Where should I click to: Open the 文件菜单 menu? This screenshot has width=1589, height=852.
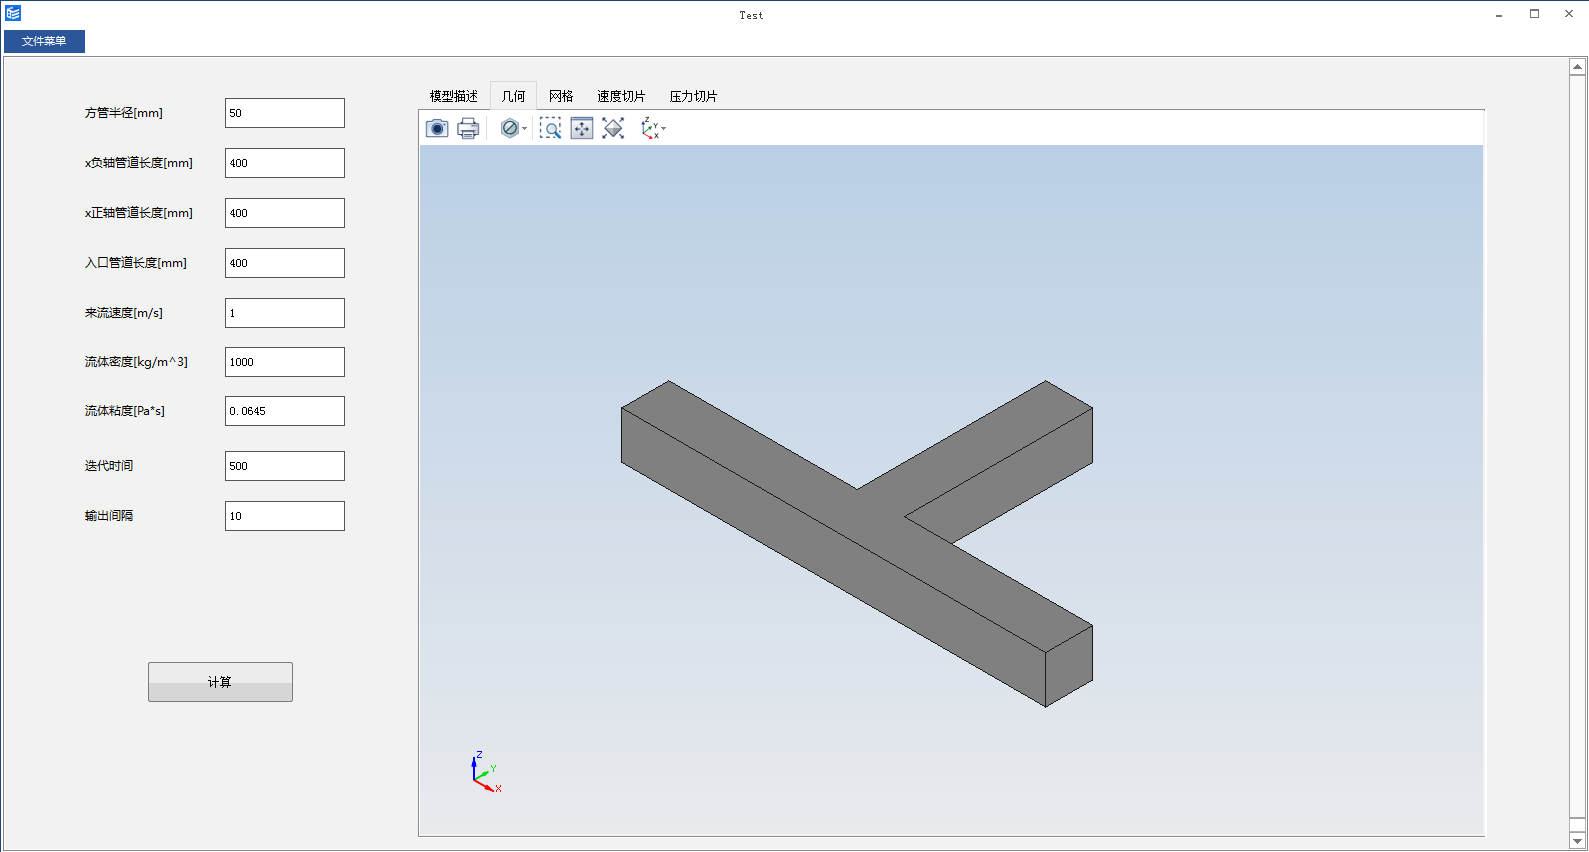click(x=44, y=41)
